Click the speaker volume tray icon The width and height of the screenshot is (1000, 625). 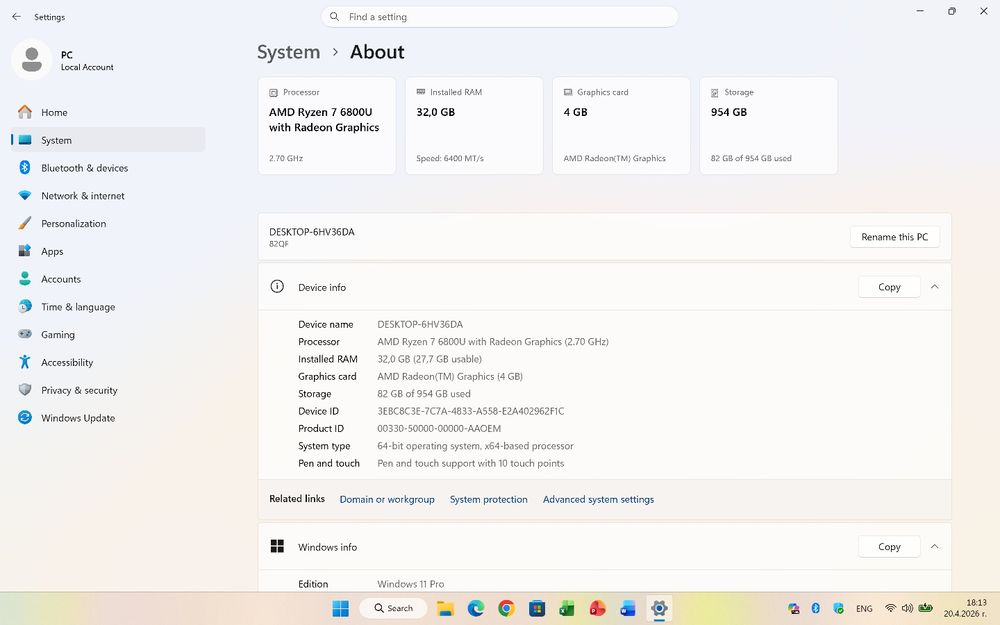[907, 608]
